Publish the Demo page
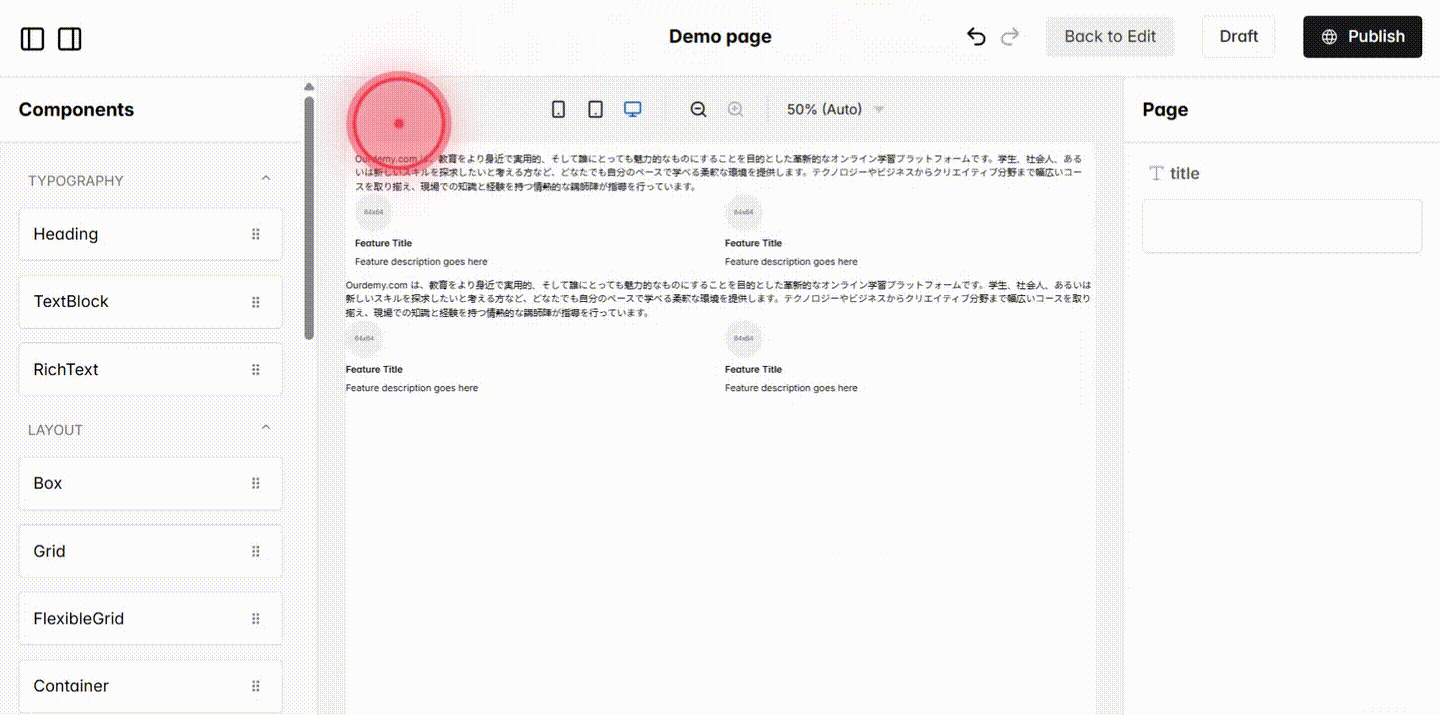 tap(1362, 36)
